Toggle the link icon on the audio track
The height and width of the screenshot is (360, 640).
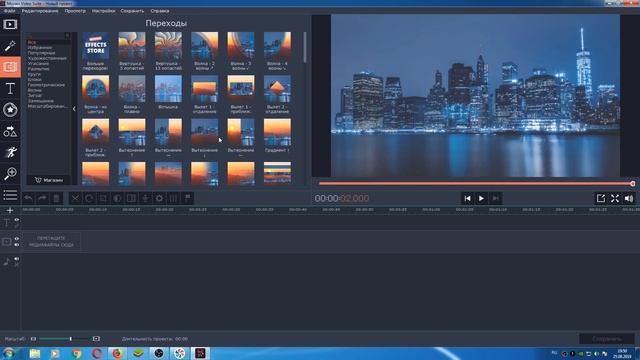(x=17, y=264)
